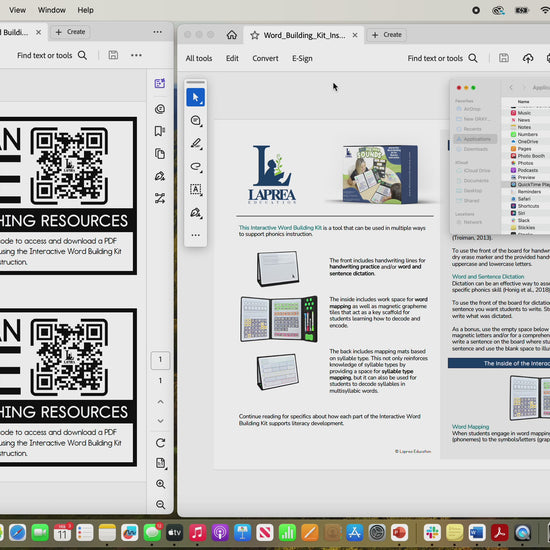Close the 'Buildi...' tab in left window
The width and height of the screenshot is (550, 550).
point(39,32)
